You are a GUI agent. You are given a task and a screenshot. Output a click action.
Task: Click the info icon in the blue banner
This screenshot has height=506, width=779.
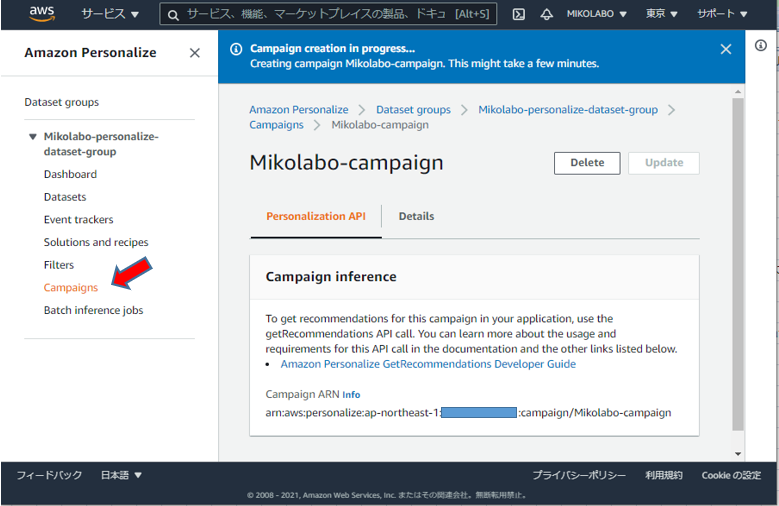click(x=236, y=49)
